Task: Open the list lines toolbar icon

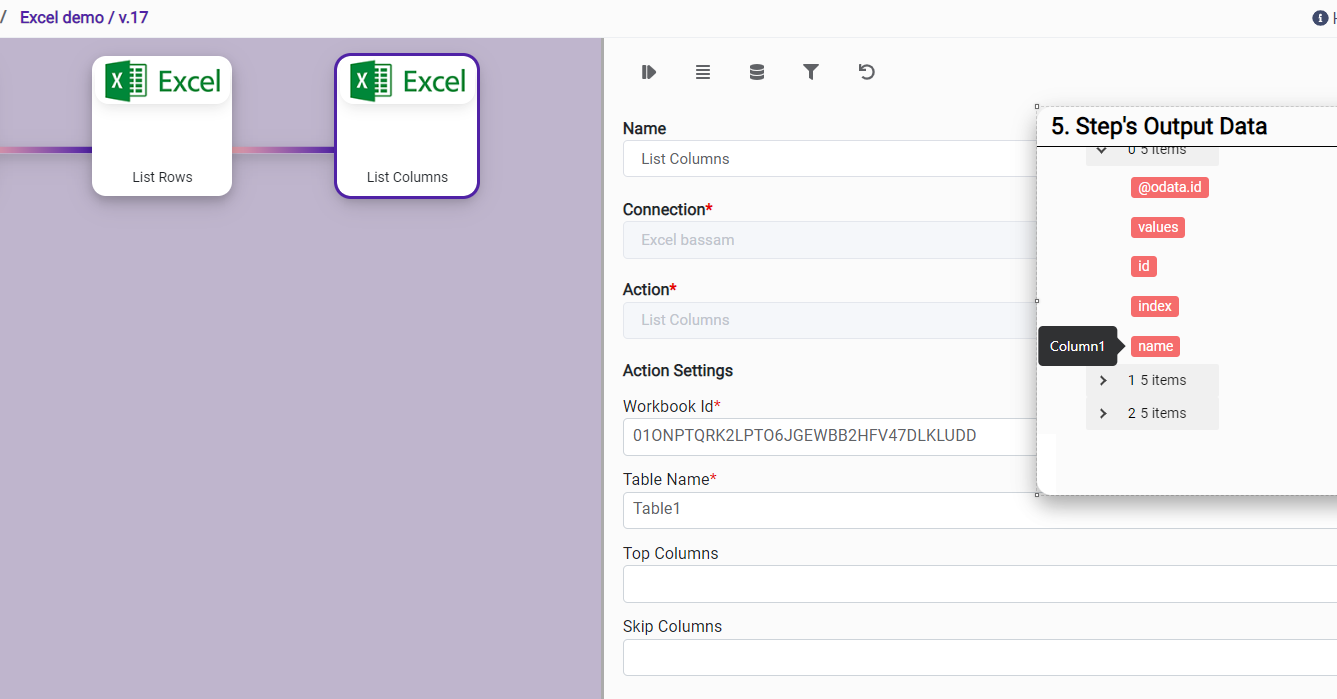Action: pos(703,72)
